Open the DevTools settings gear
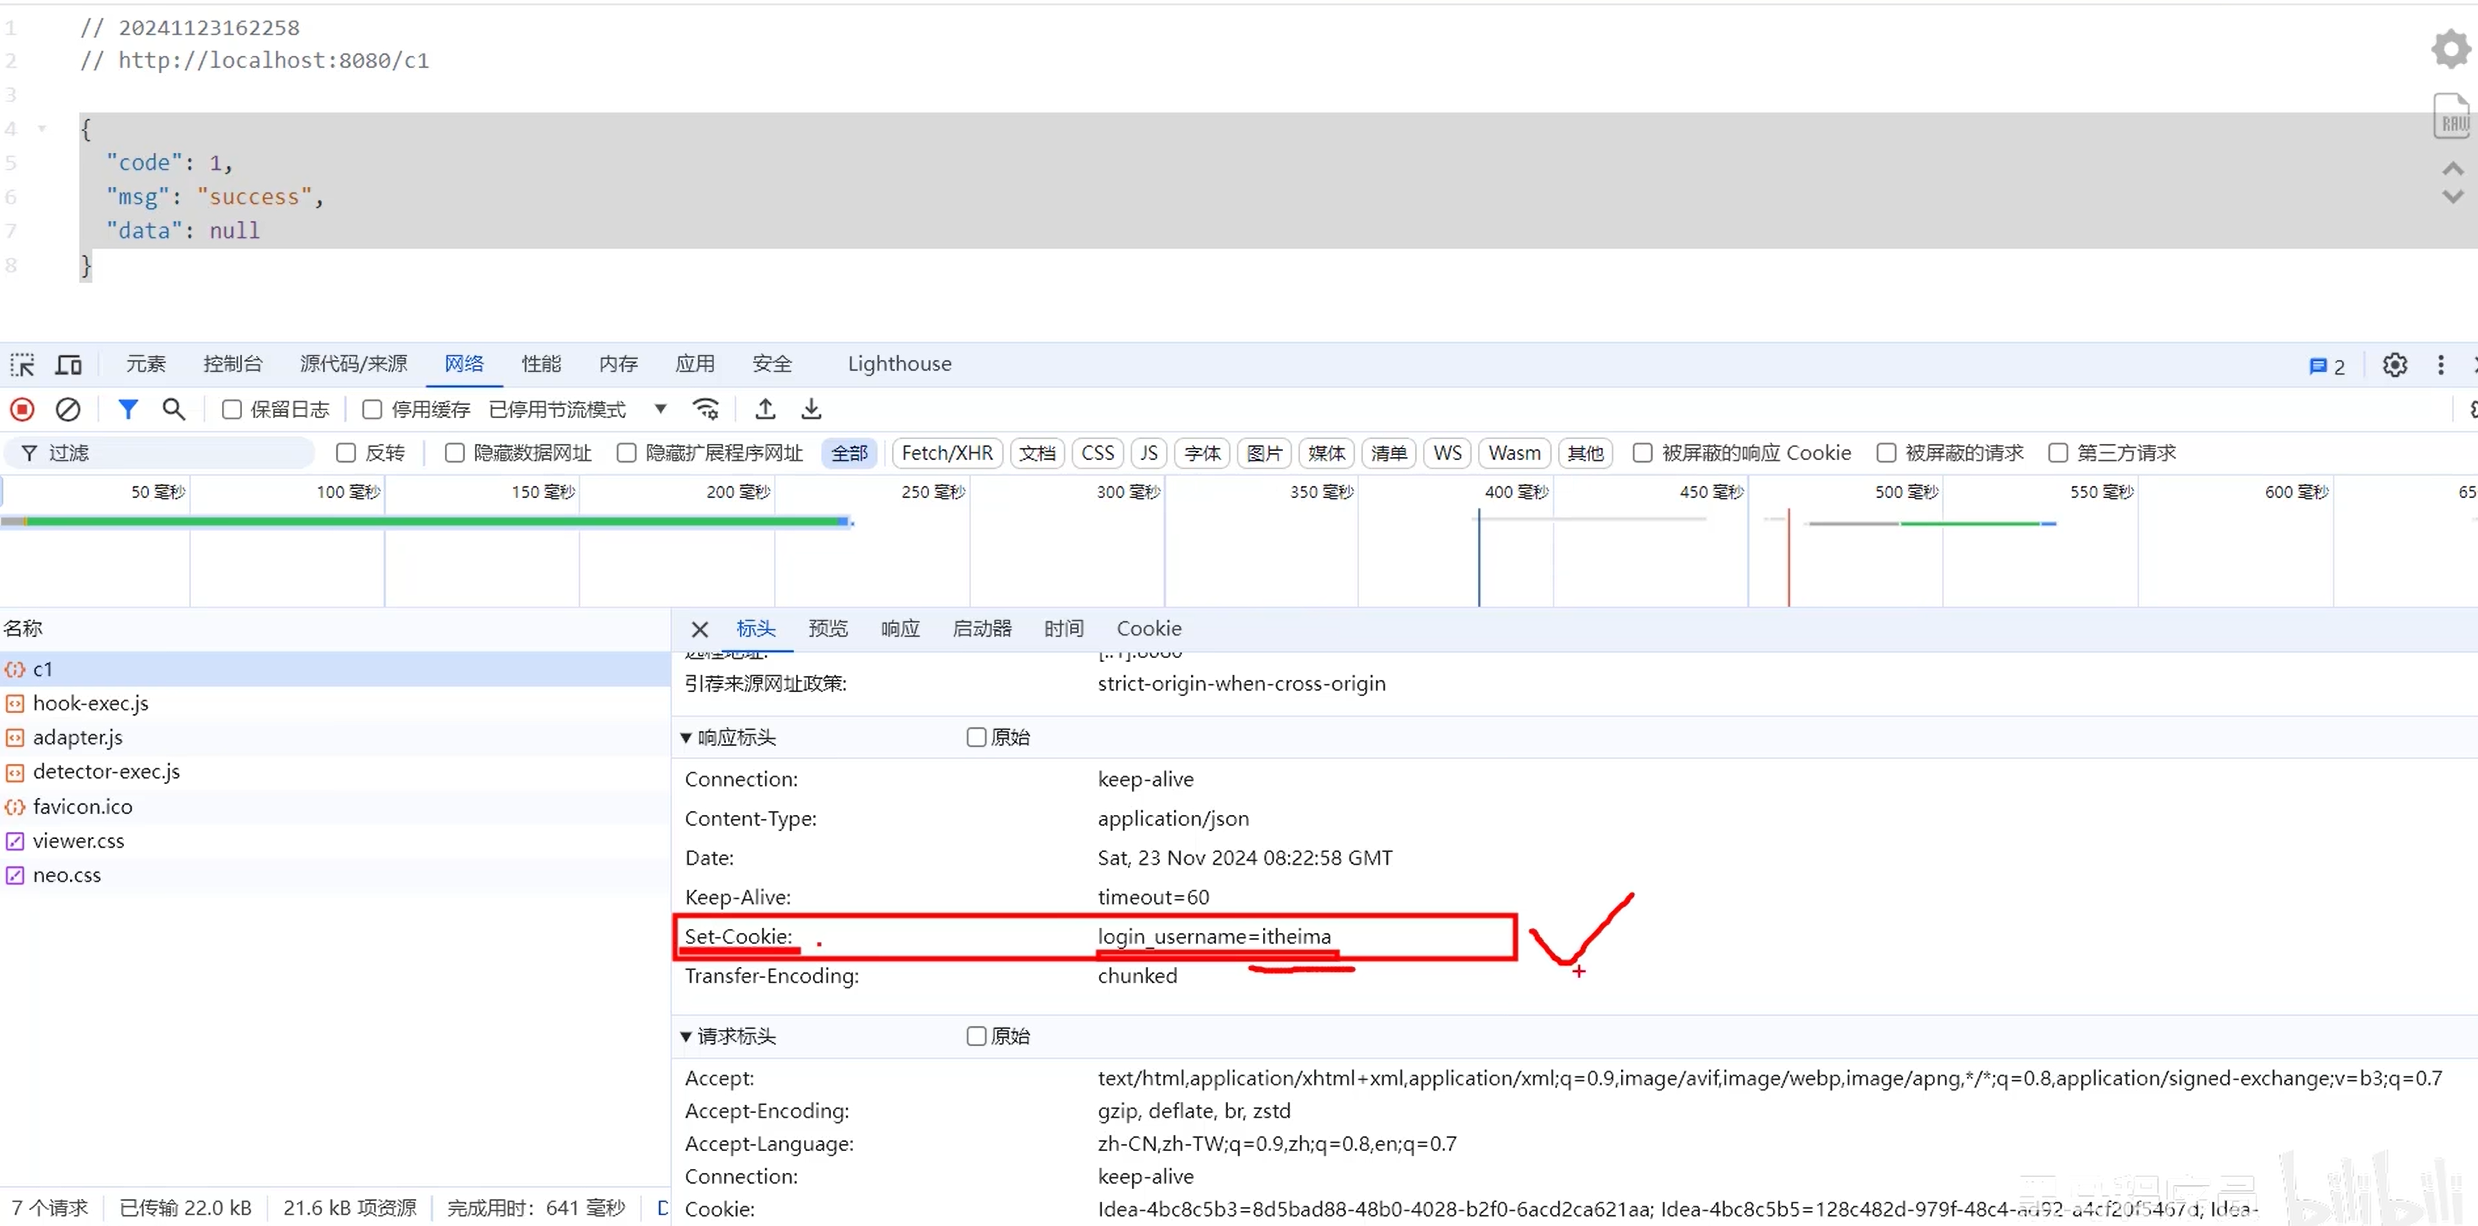 2394,365
